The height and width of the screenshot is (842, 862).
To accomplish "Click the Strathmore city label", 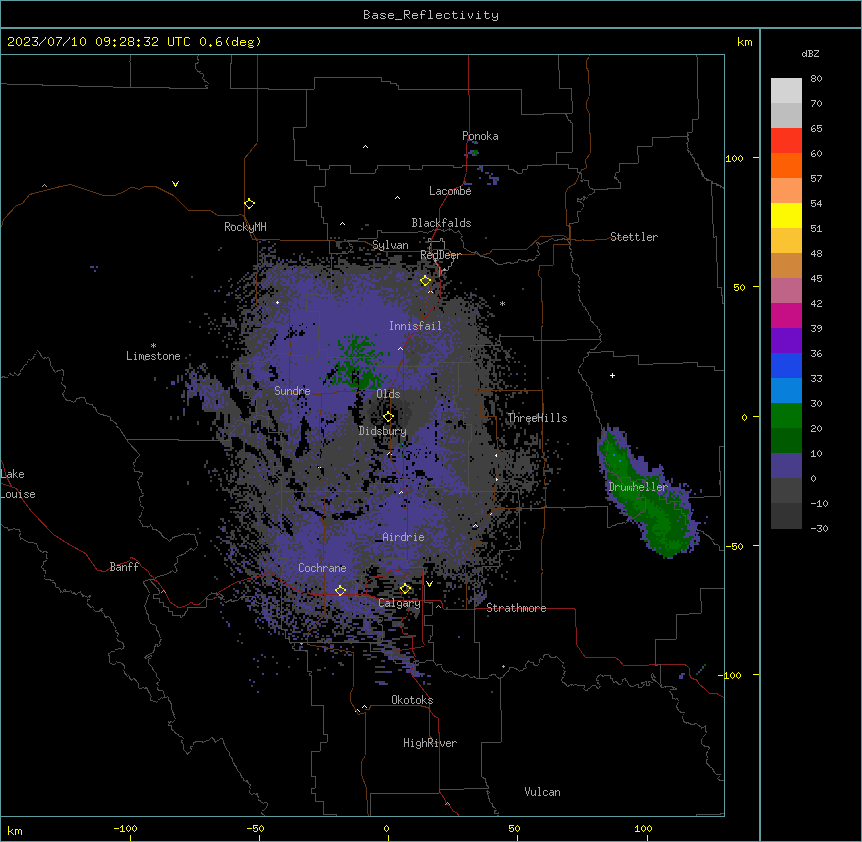I will [516, 608].
